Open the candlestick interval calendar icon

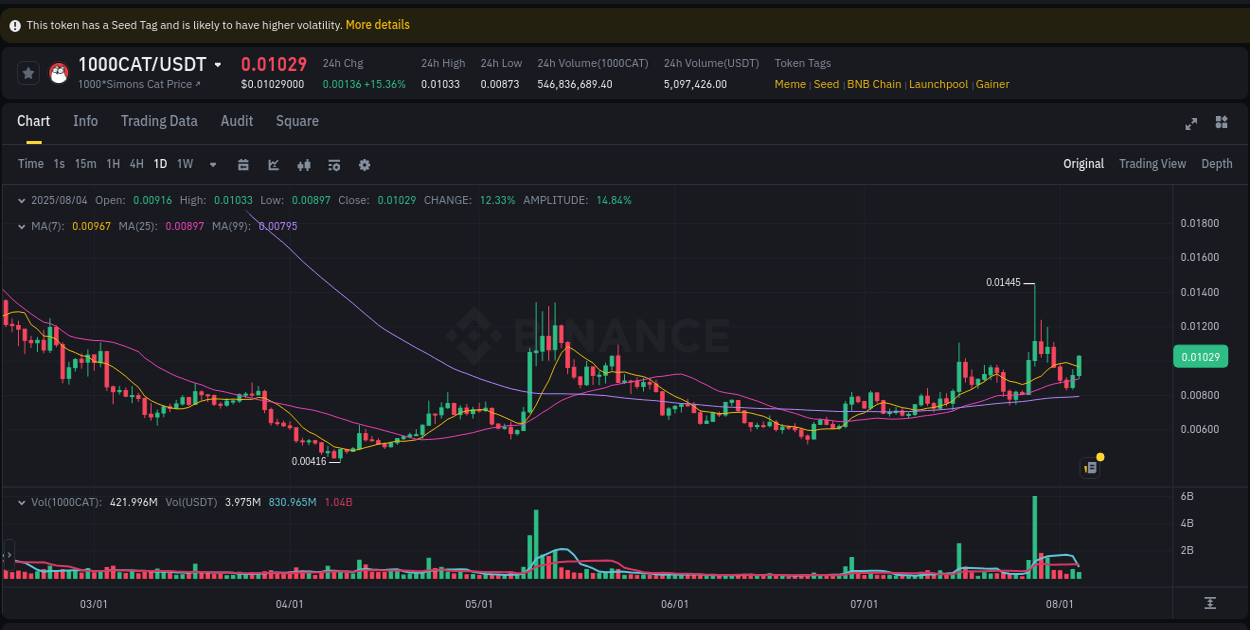[x=243, y=164]
